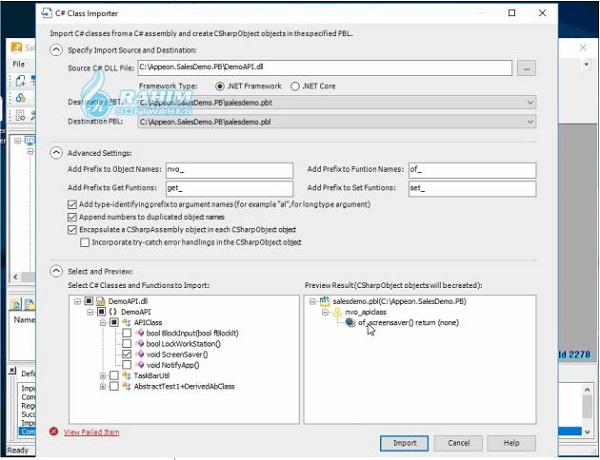This screenshot has width=600, height=460.
Task: Click the Help button
Action: pos(511,443)
